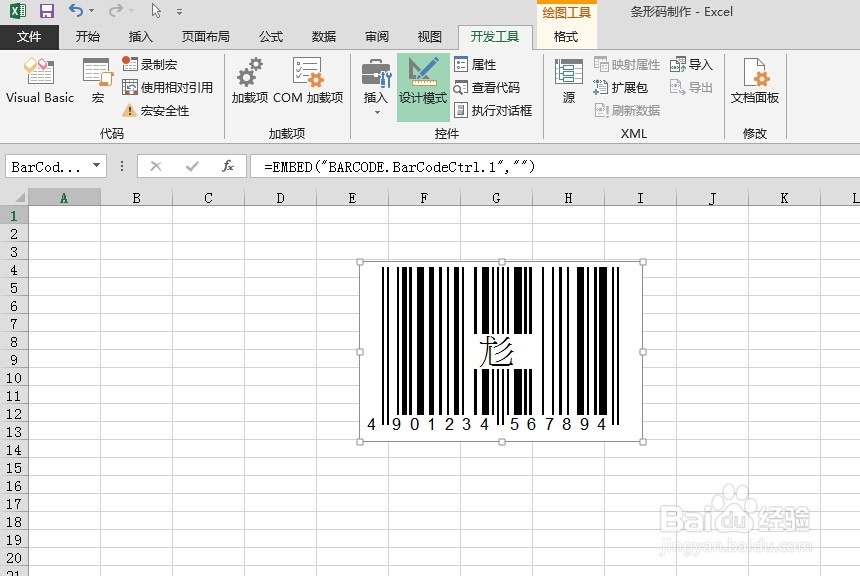Undo the last action
Screen dimensions: 860x576
[x=76, y=10]
